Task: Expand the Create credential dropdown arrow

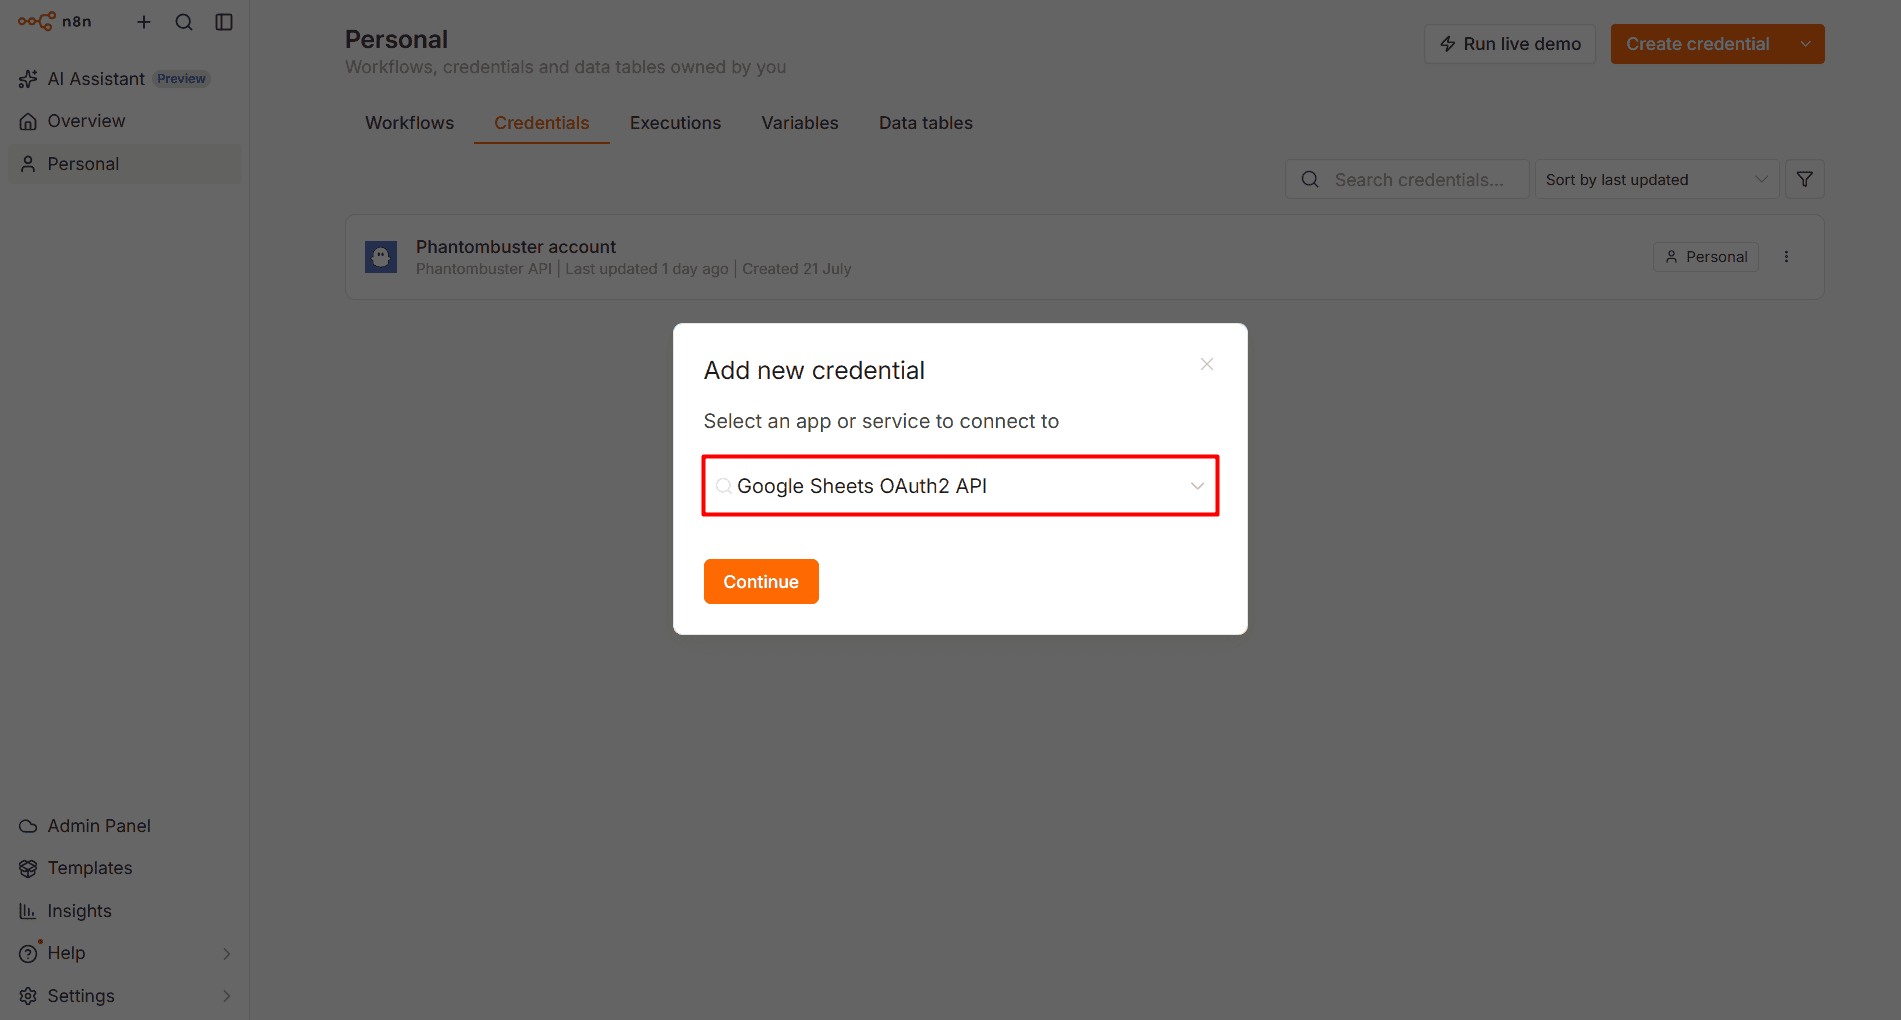Action: pyautogui.click(x=1806, y=44)
